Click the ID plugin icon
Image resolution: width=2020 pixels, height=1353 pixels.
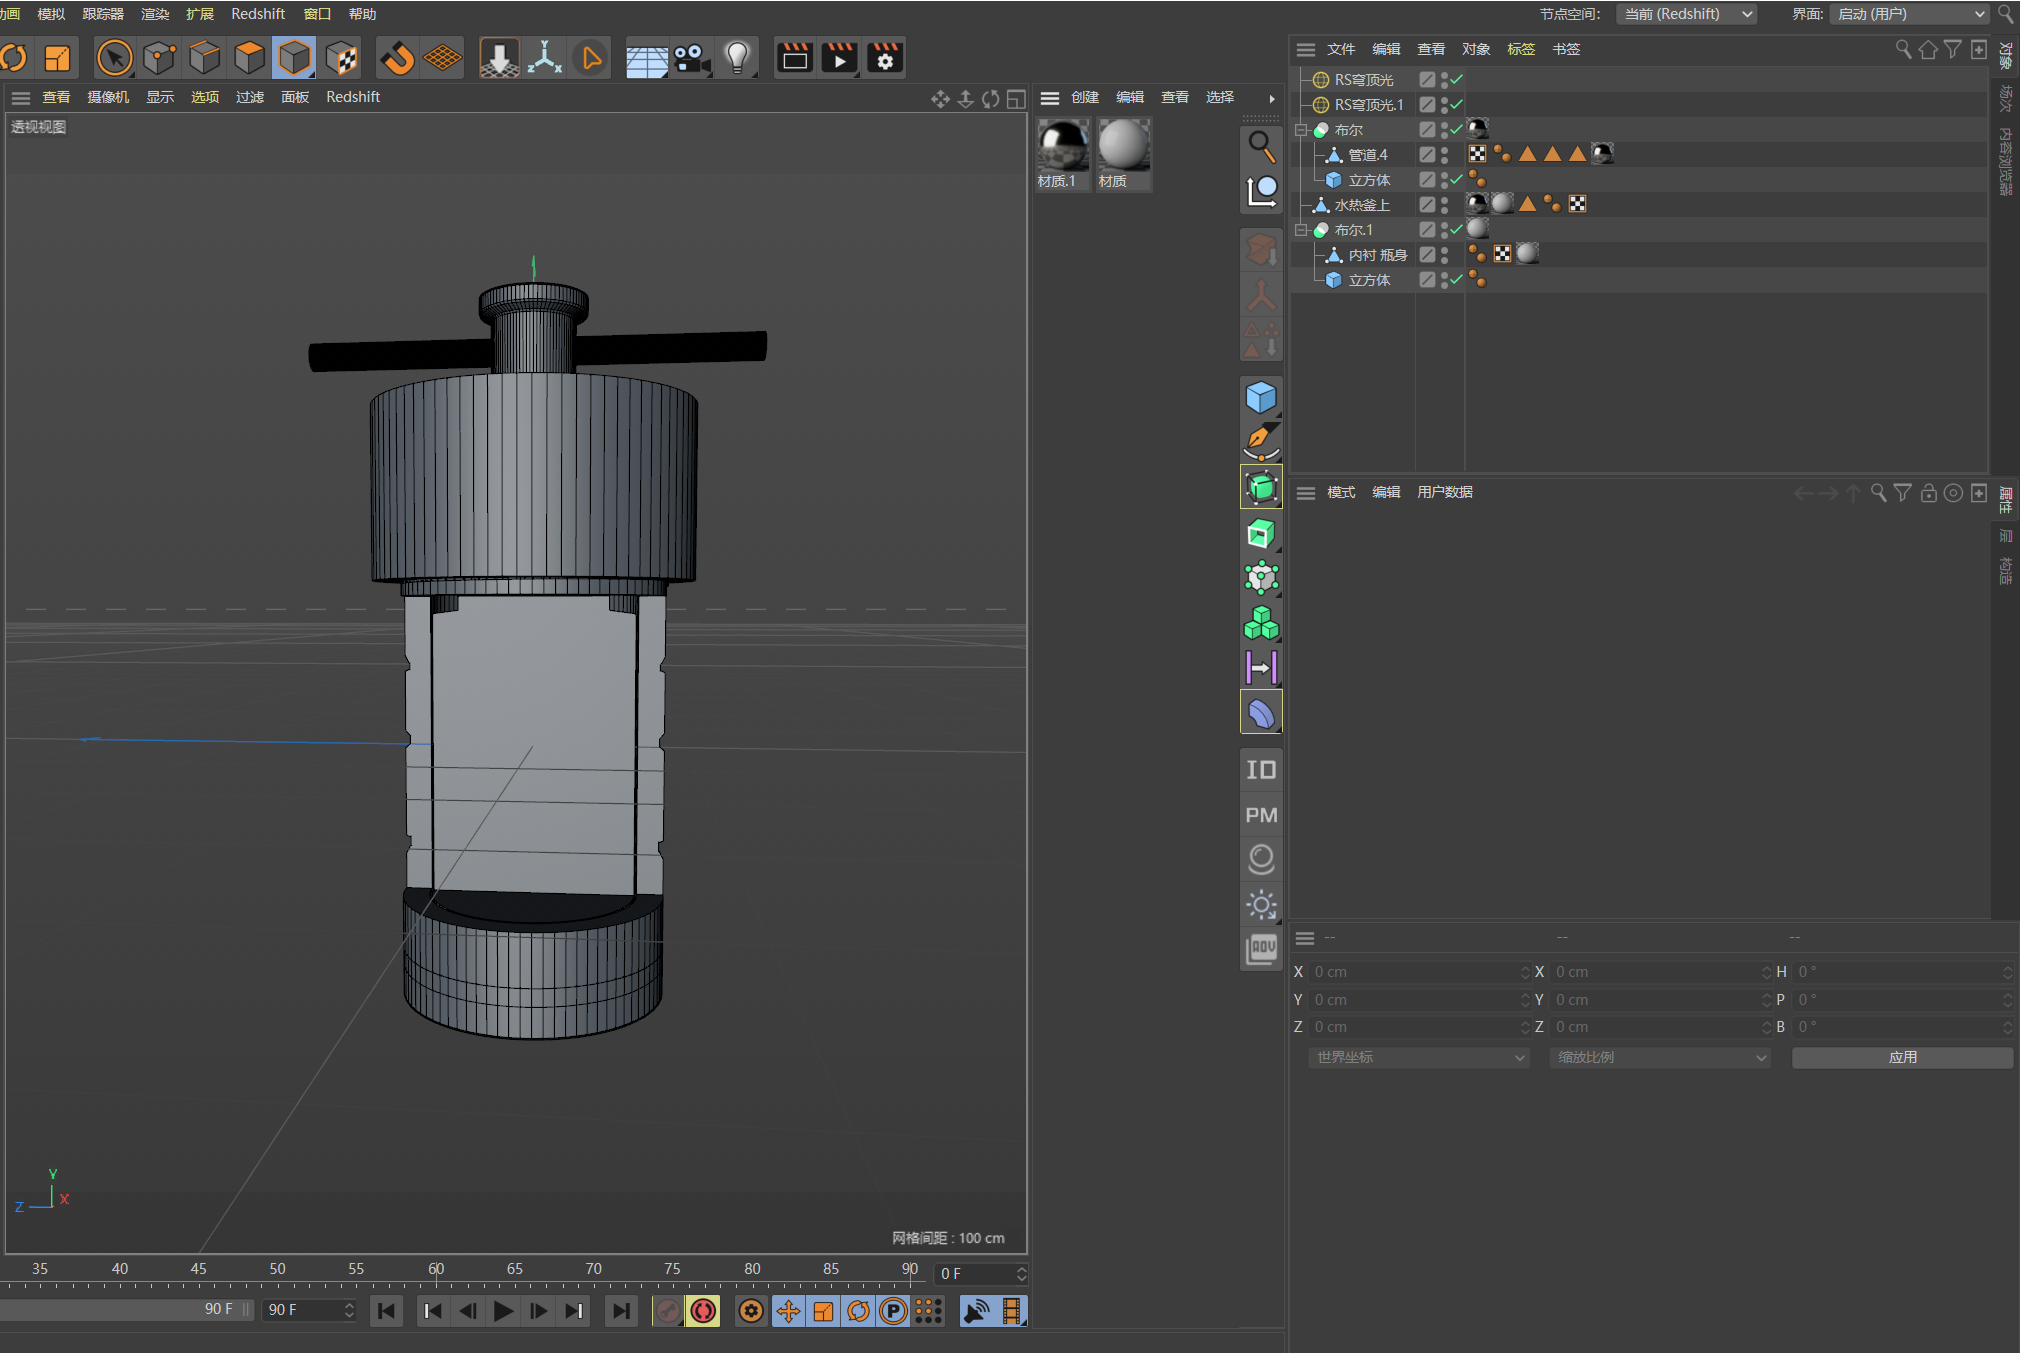tap(1261, 770)
